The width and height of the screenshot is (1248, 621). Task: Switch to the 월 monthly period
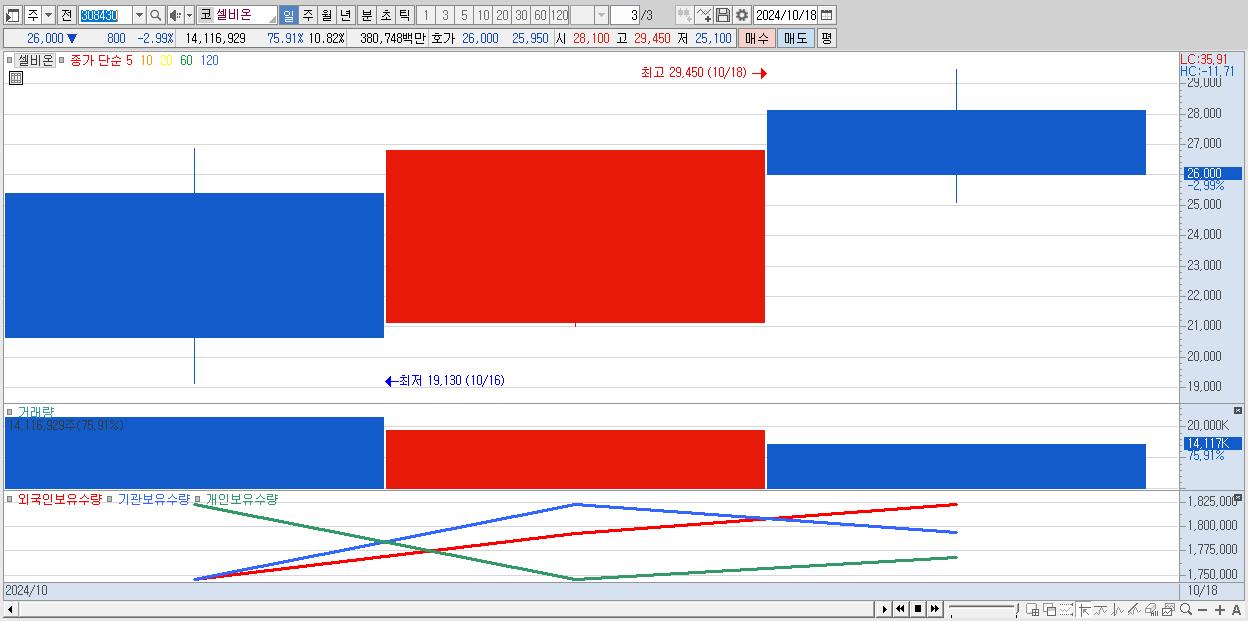pos(326,15)
